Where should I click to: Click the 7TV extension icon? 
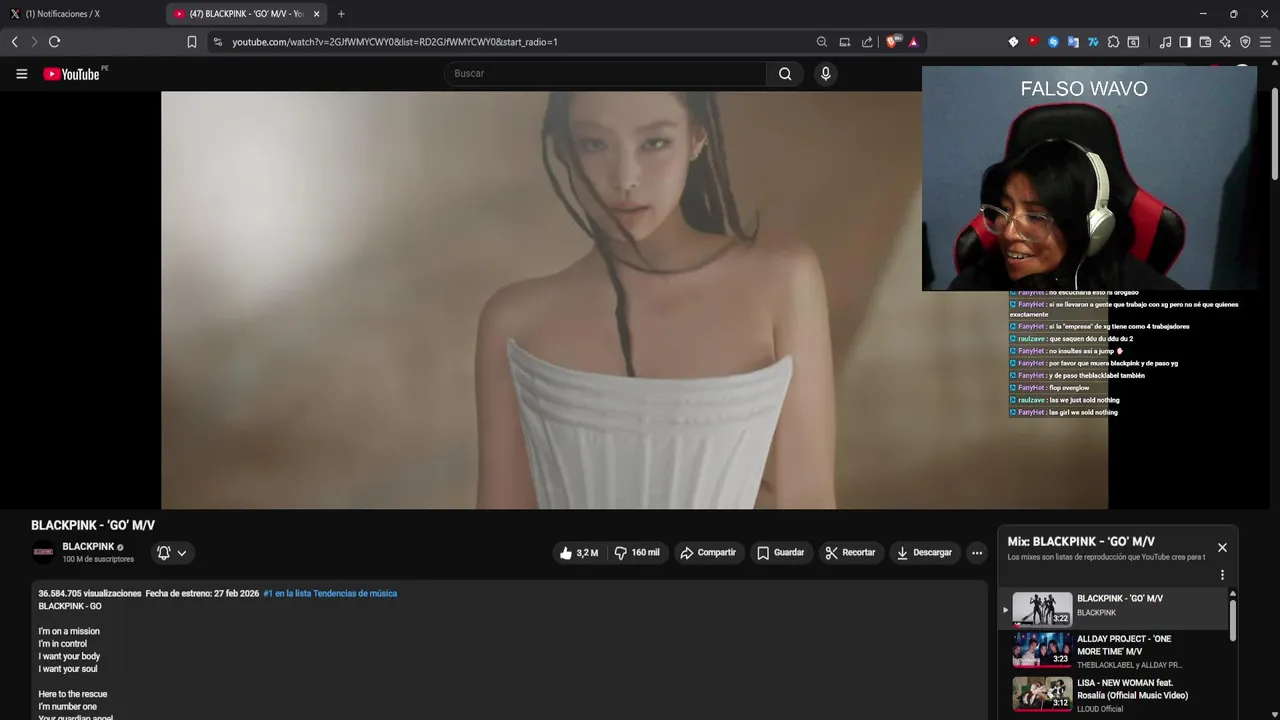[x=1093, y=42]
